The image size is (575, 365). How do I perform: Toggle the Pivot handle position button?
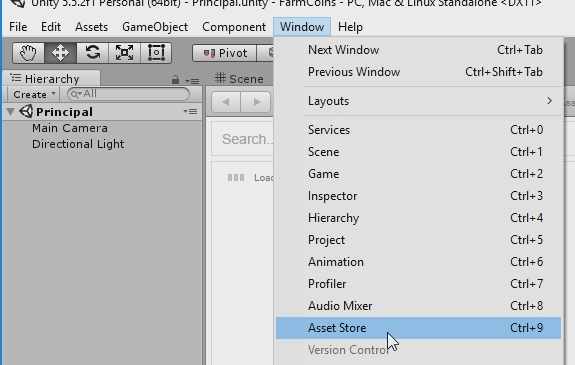tap(225, 53)
